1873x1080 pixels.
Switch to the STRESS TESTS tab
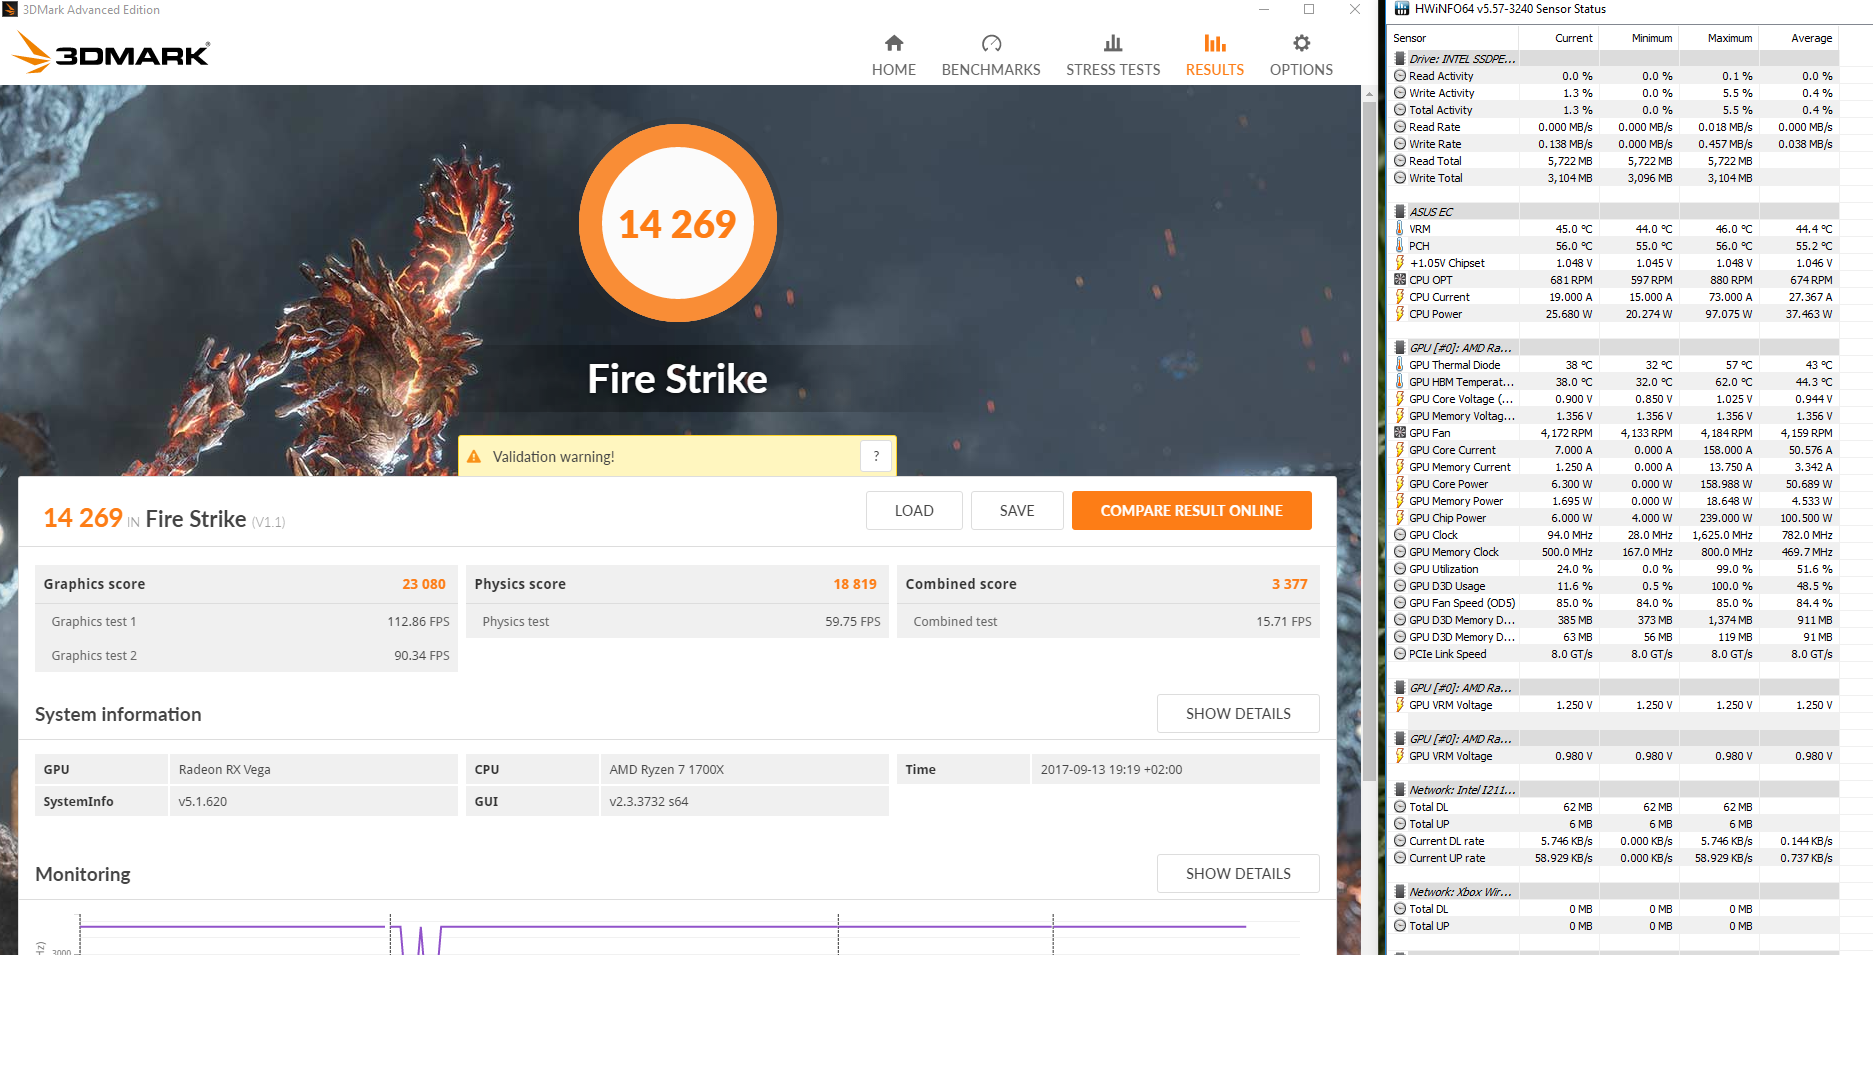point(1113,56)
